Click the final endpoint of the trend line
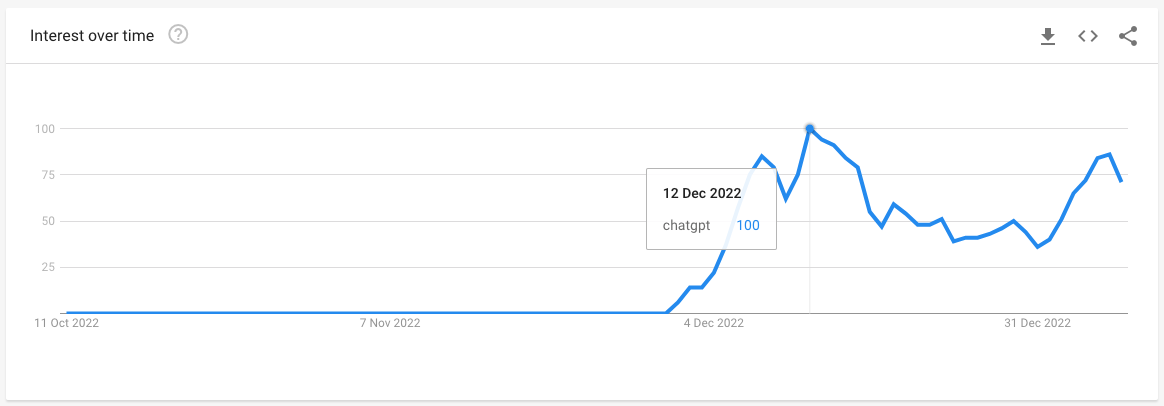This screenshot has height=406, width=1164. pos(1122,181)
